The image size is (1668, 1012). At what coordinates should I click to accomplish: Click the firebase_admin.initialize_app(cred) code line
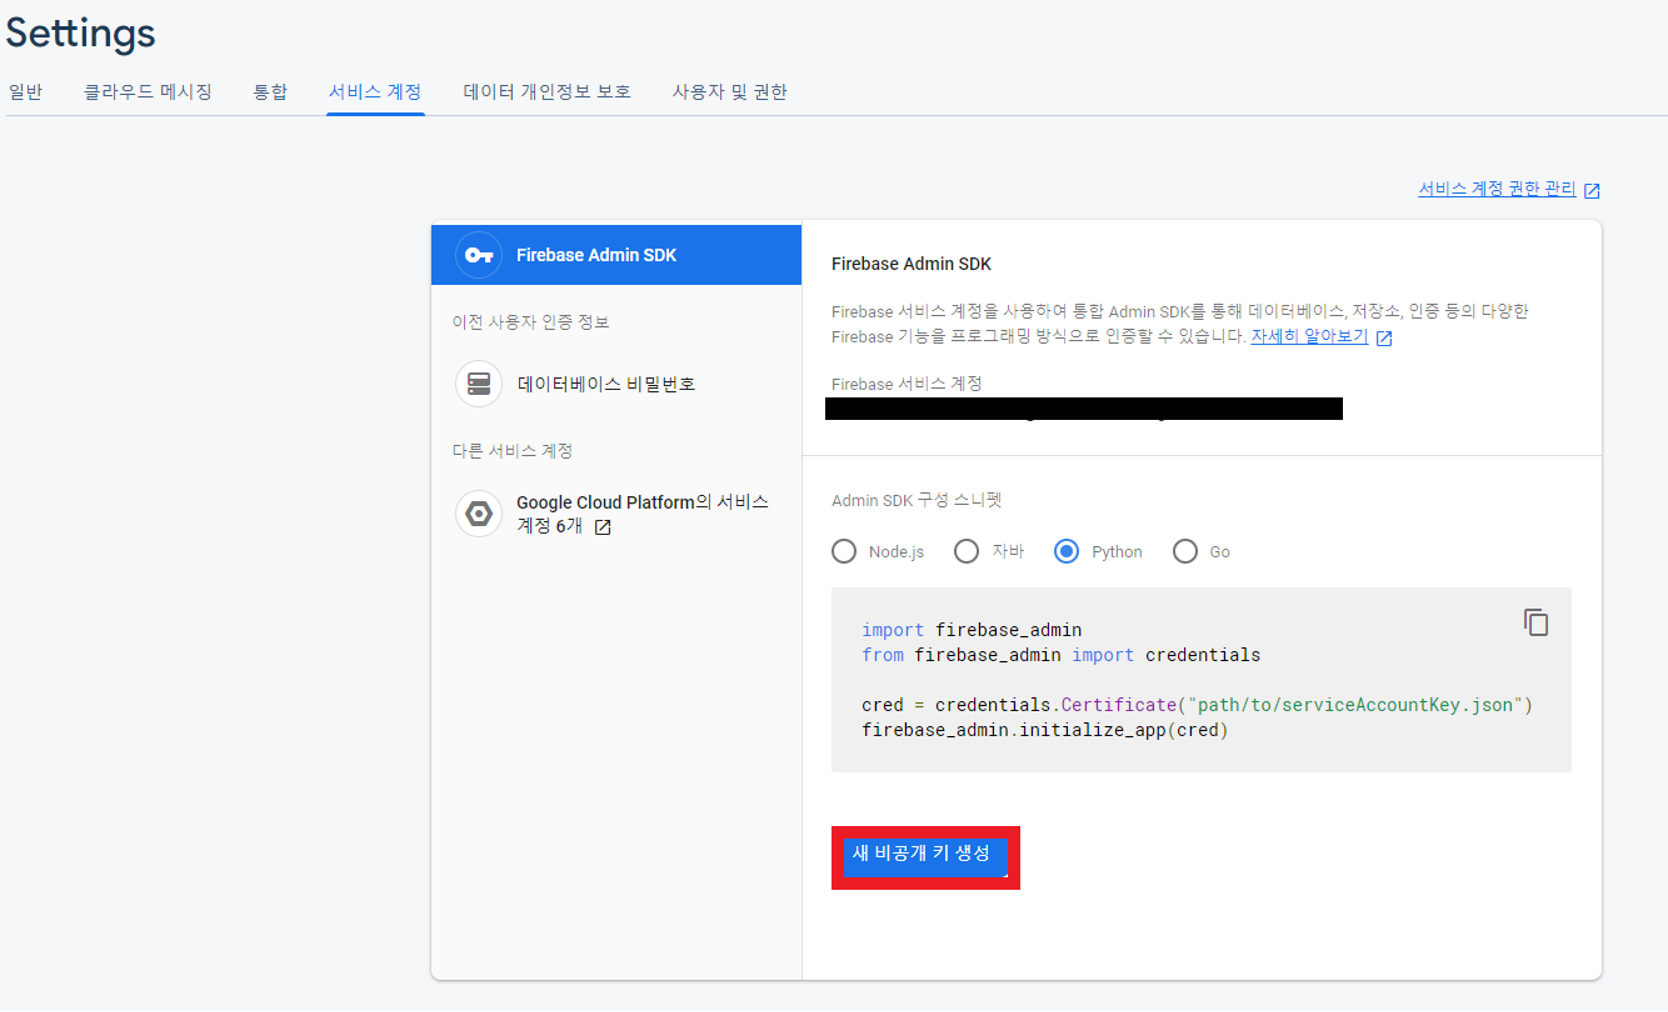pos(1045,730)
